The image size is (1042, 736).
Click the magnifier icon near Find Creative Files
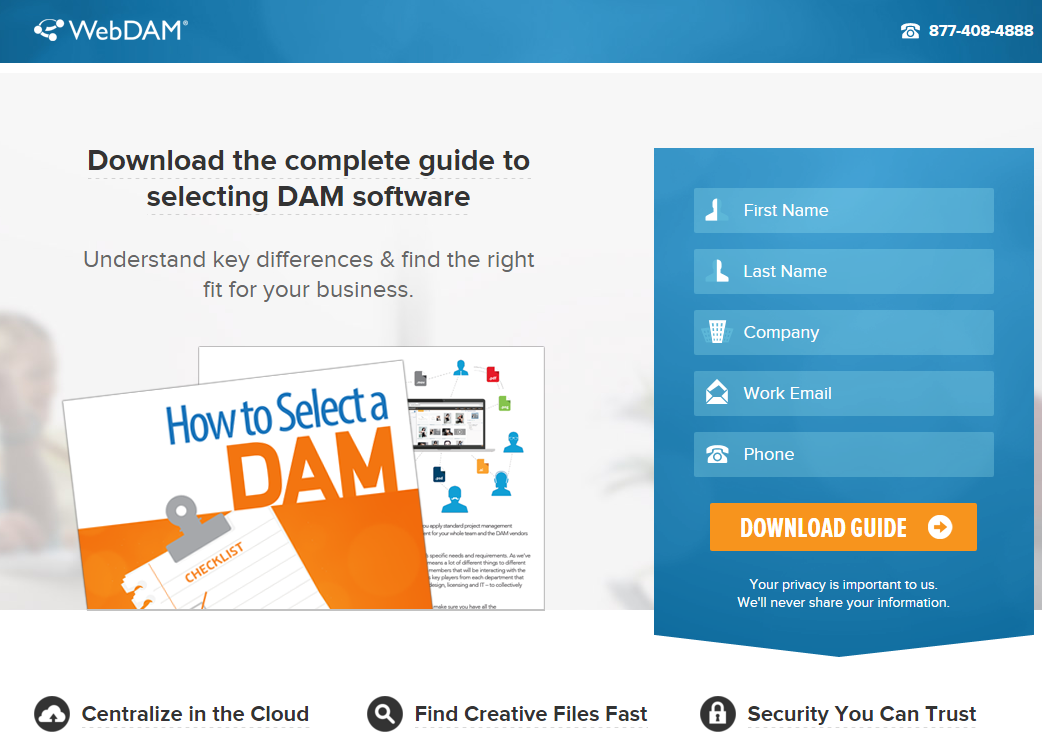[x=385, y=714]
